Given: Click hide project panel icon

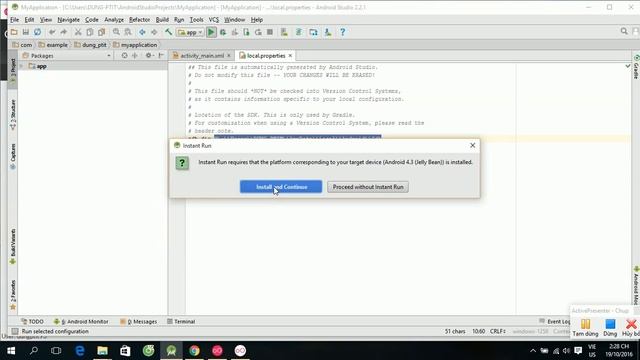Looking at the screenshot, I should pyautogui.click(x=161, y=56).
